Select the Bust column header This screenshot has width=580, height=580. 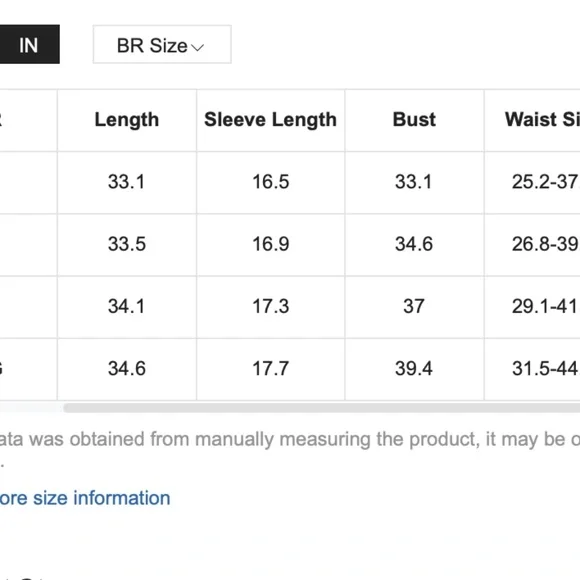coord(414,120)
